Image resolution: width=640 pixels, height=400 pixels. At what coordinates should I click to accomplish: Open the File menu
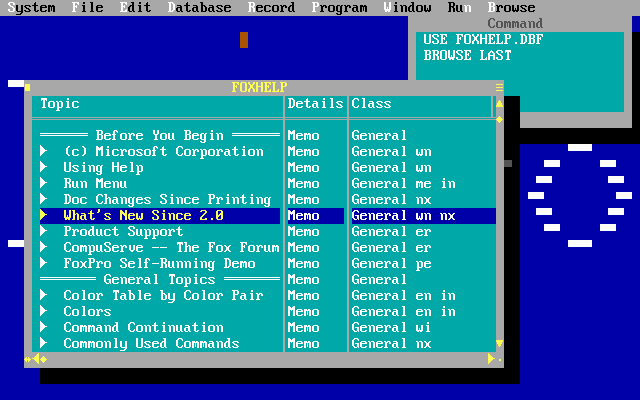click(x=87, y=7)
